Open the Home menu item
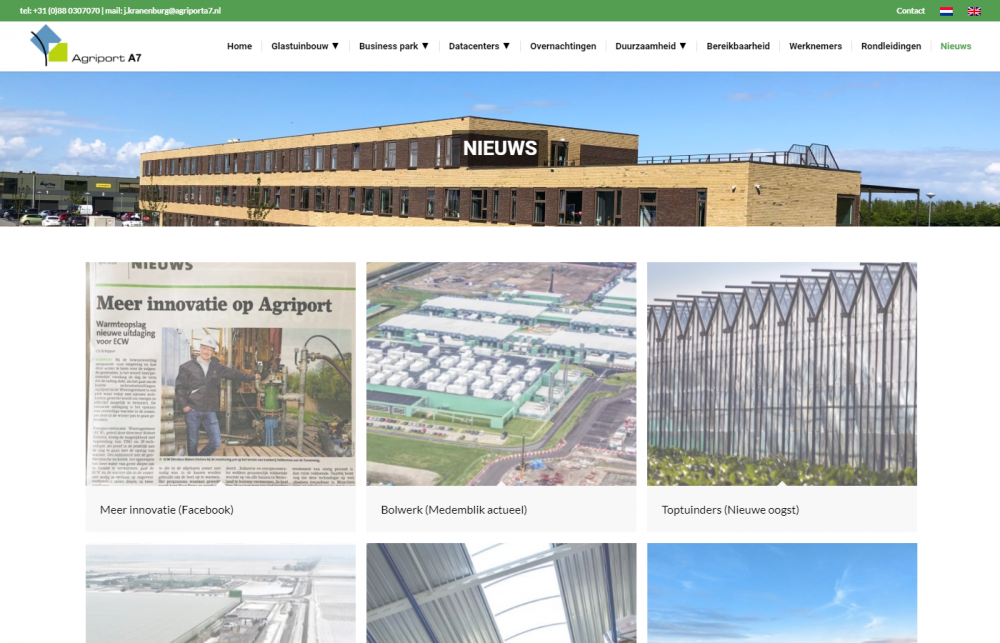 (239, 46)
